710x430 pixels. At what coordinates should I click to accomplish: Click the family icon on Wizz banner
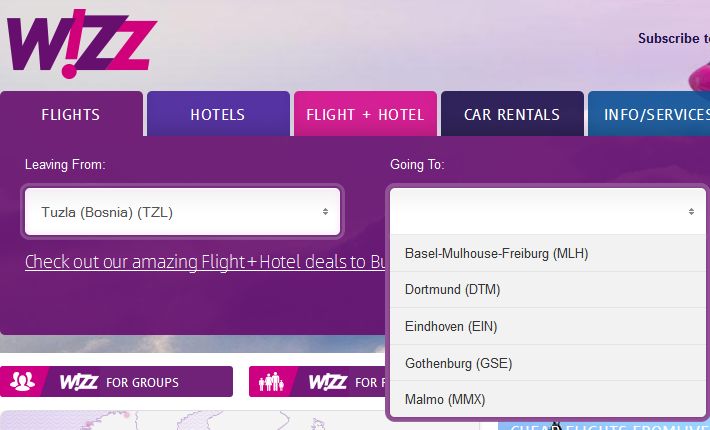click(271, 382)
